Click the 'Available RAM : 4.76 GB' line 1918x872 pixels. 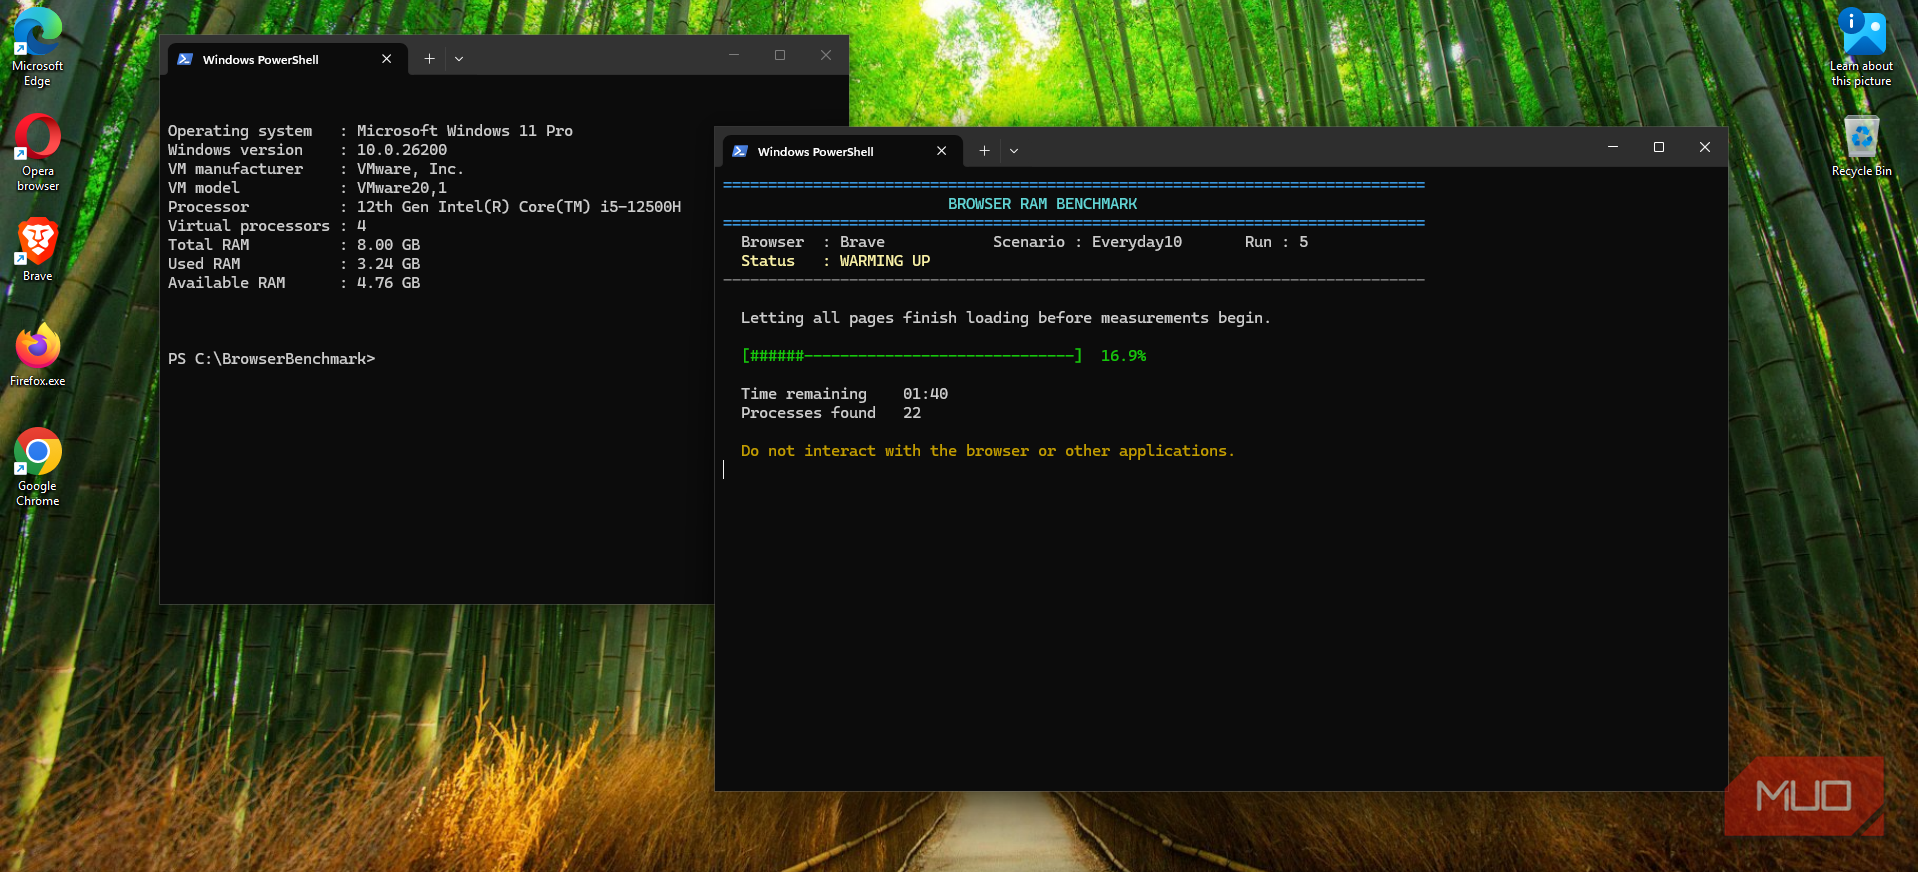[x=294, y=283]
